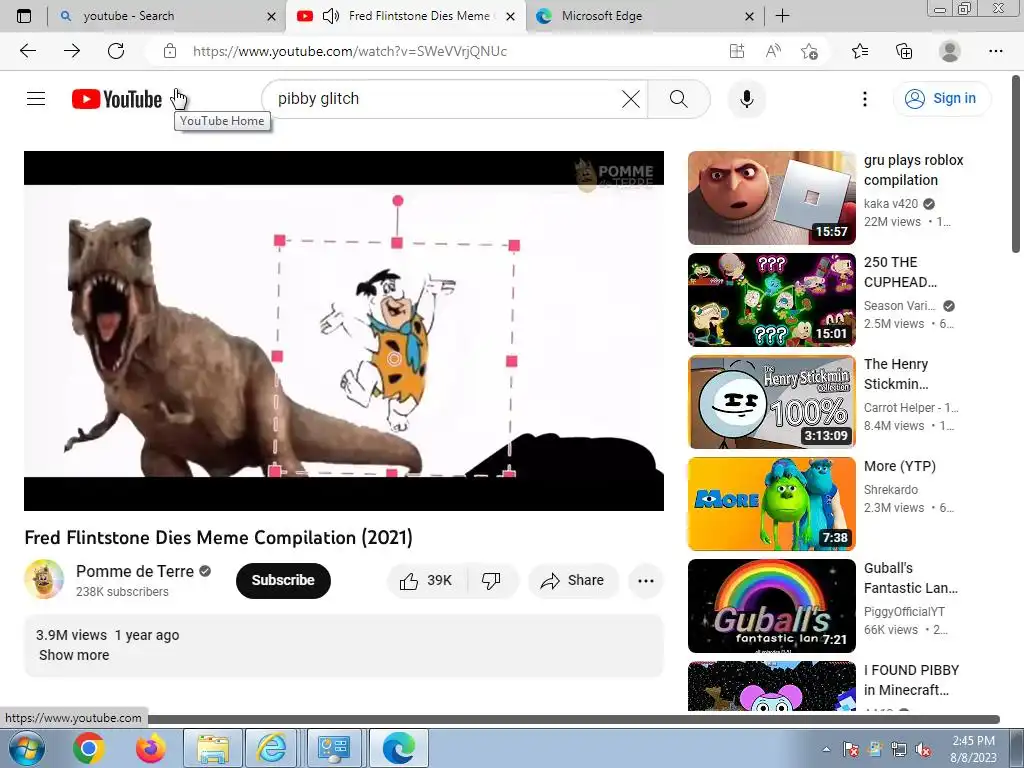
Task: Open 250 THE CUPHEAD video thumbnail
Action: (772, 300)
